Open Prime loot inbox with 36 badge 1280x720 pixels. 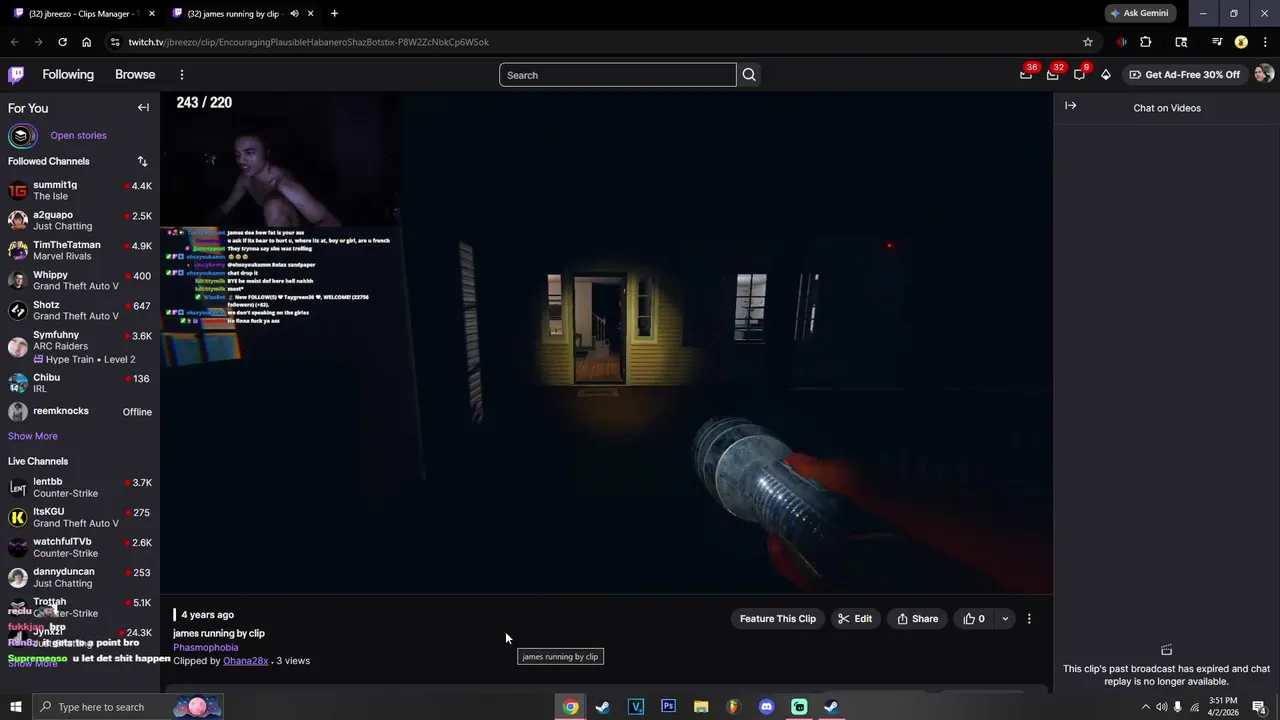pyautogui.click(x=1026, y=74)
